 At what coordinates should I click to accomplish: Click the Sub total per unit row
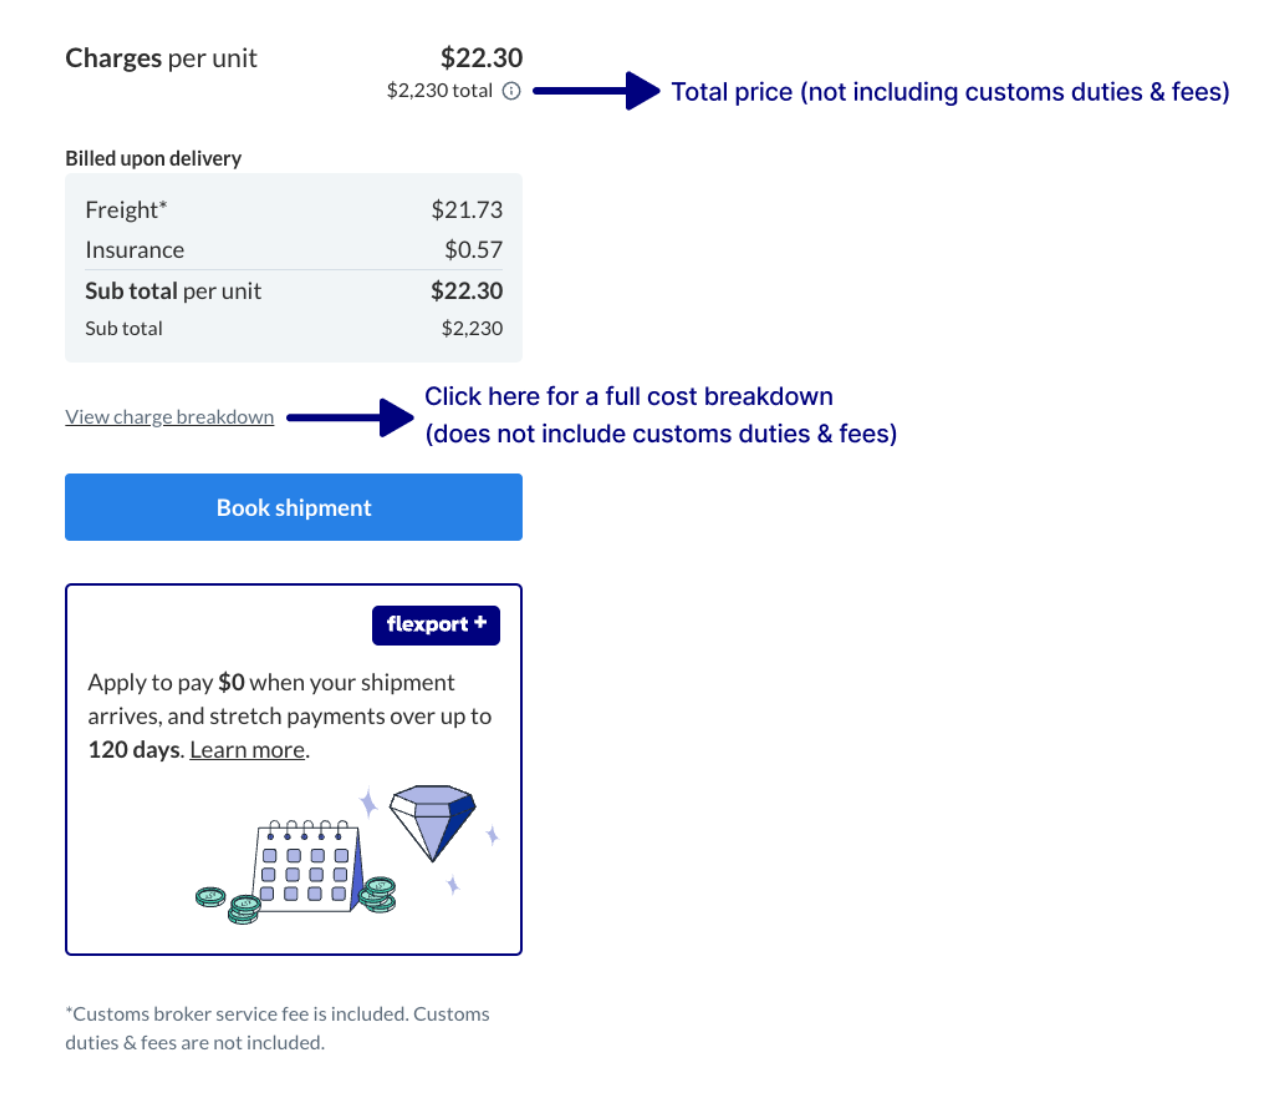pyautogui.click(x=293, y=291)
